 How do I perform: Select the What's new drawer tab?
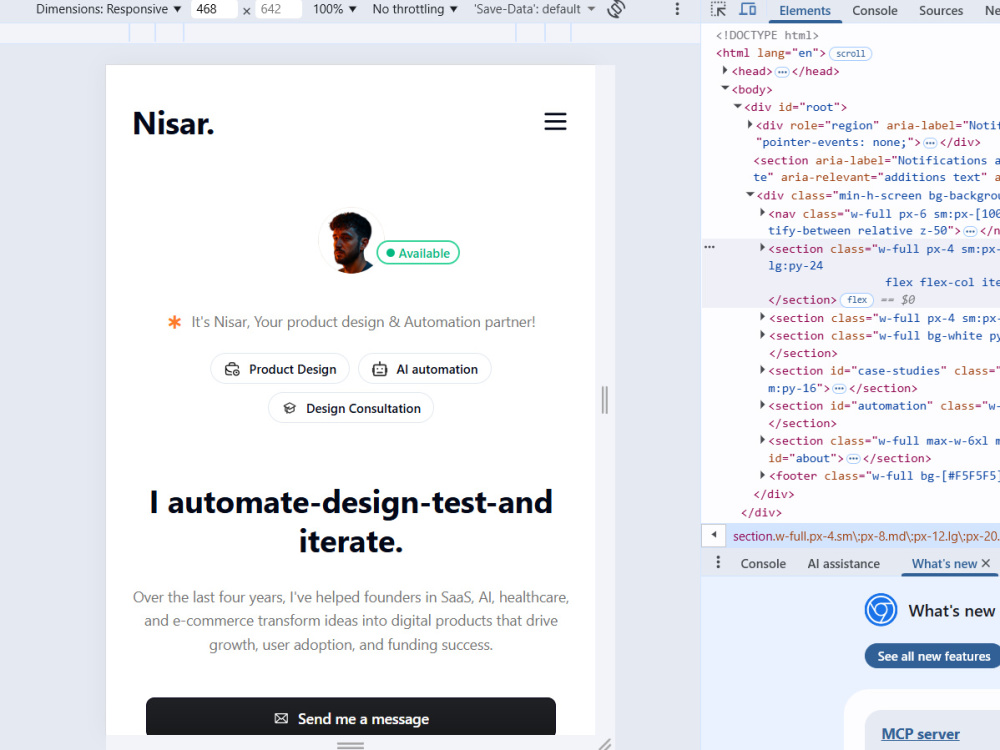click(x=944, y=563)
